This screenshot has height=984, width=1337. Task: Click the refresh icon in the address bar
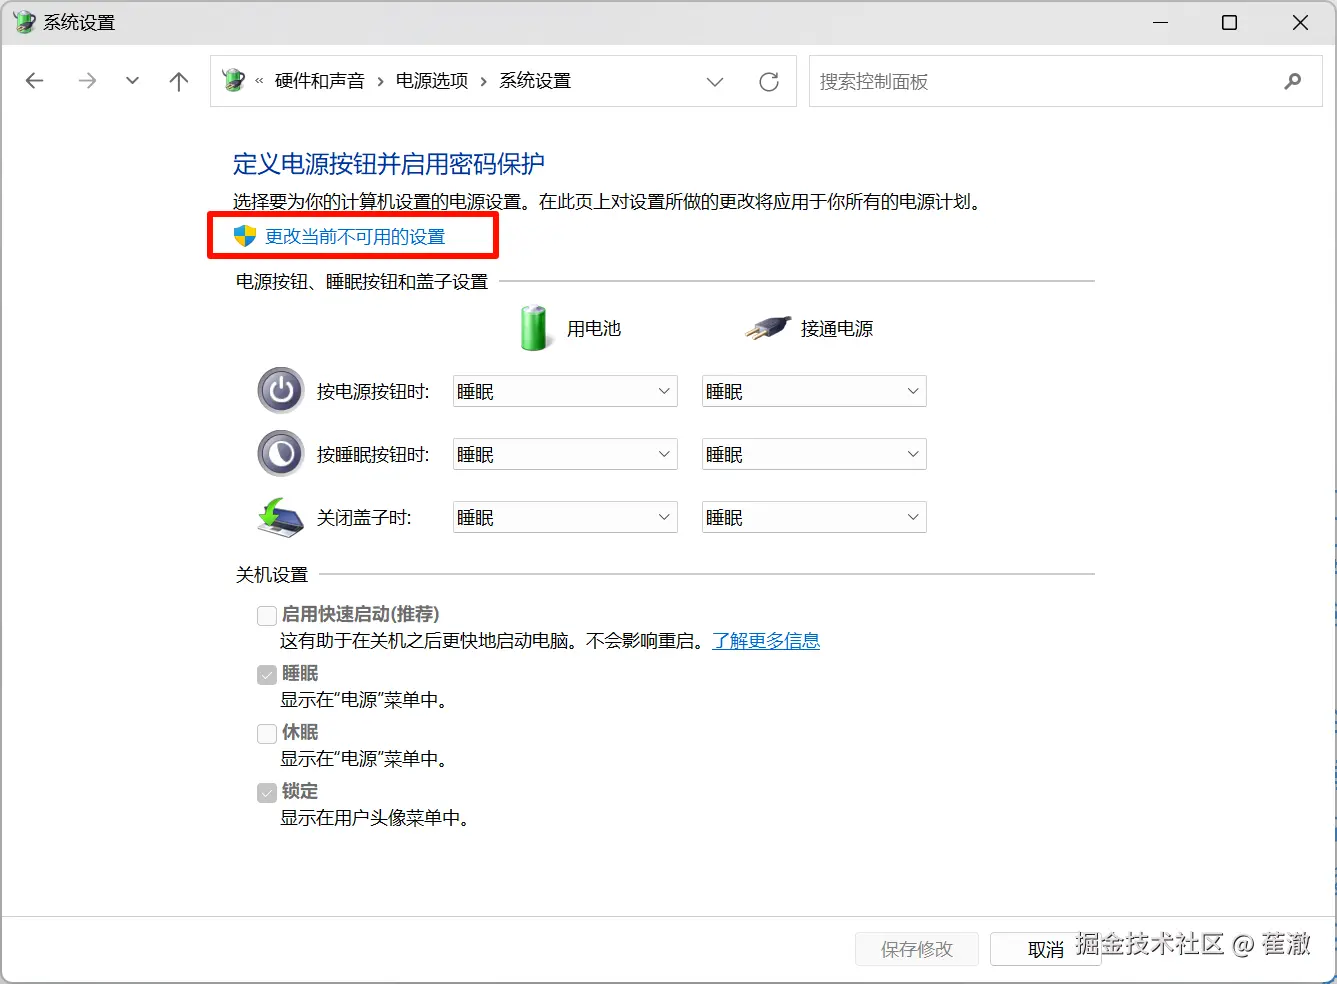pyautogui.click(x=768, y=81)
